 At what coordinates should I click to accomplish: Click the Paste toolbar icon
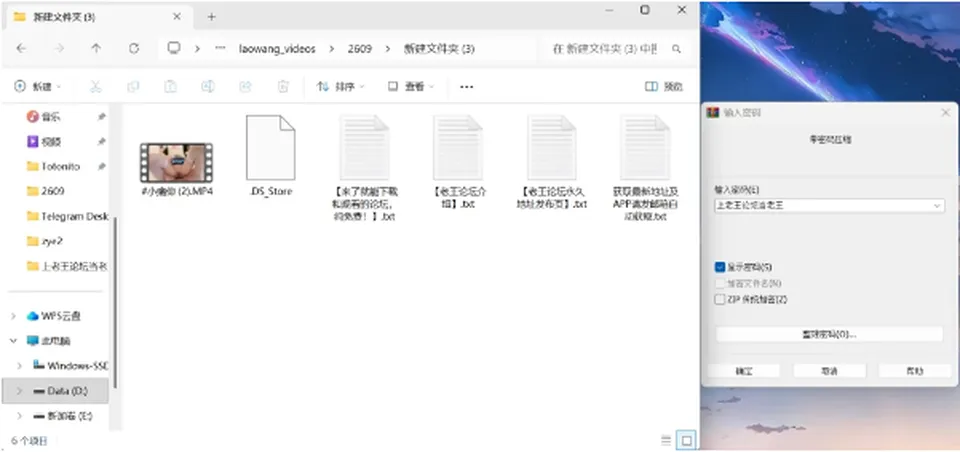171,87
